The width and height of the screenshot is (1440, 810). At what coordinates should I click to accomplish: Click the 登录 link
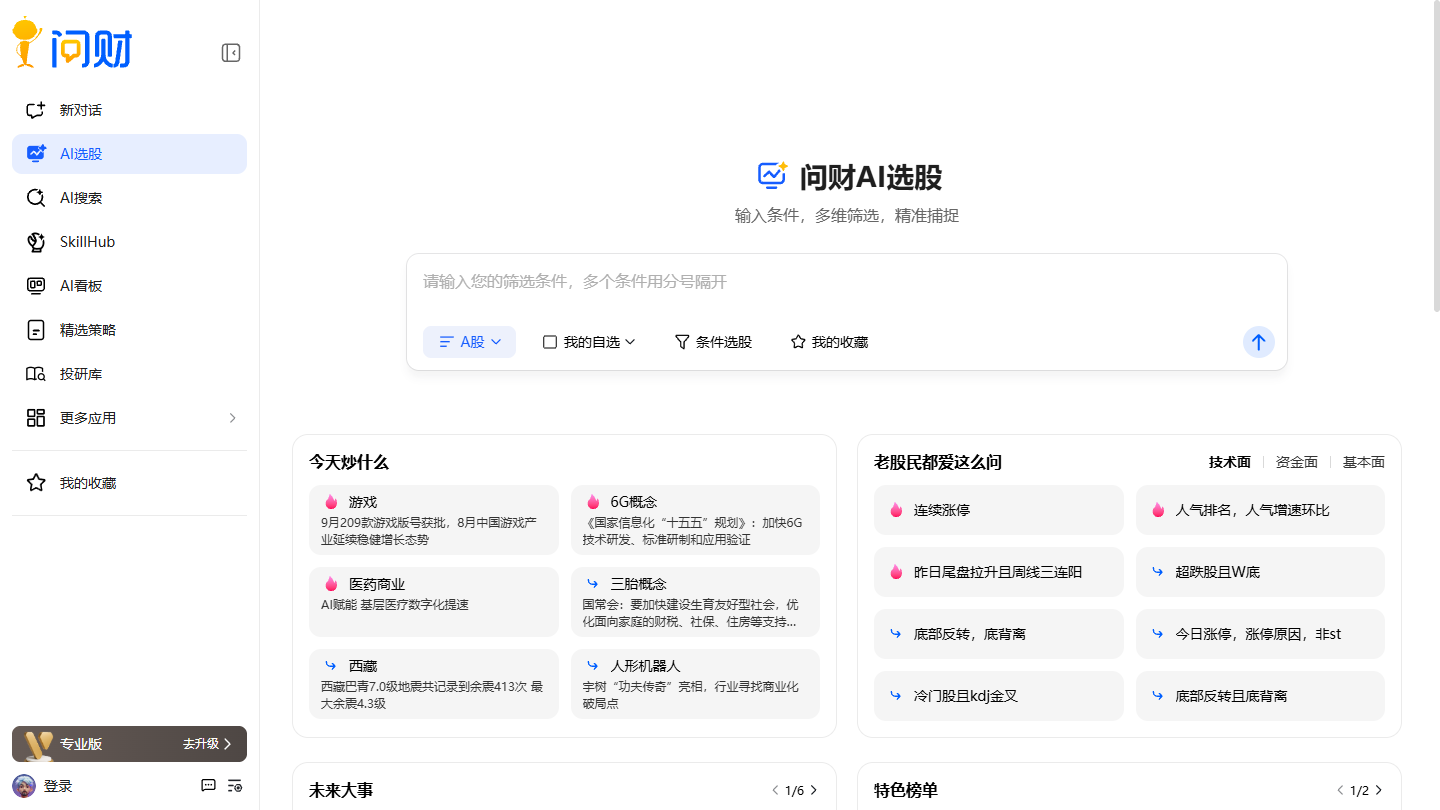pos(58,787)
